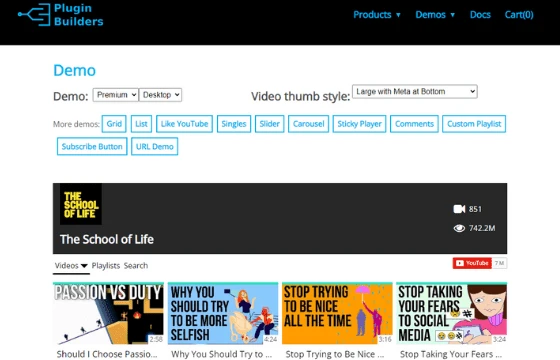
Task: Click The School of Life channel logo
Action: point(81,204)
